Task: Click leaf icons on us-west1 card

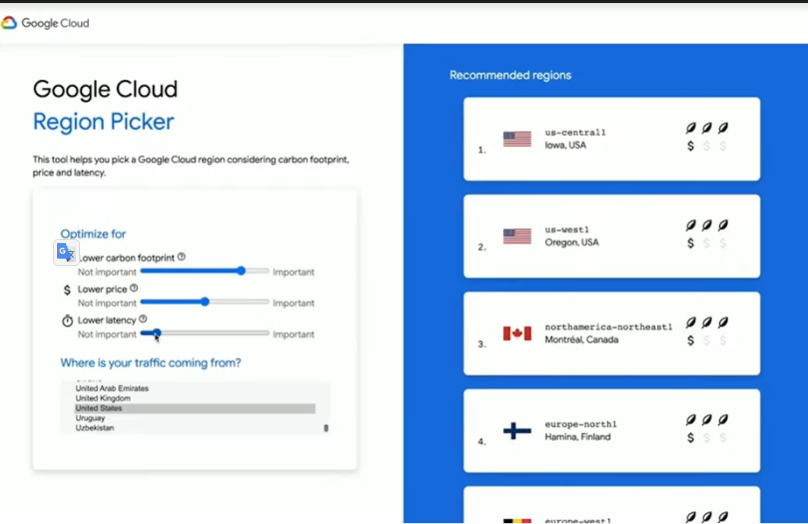Action: click(706, 225)
